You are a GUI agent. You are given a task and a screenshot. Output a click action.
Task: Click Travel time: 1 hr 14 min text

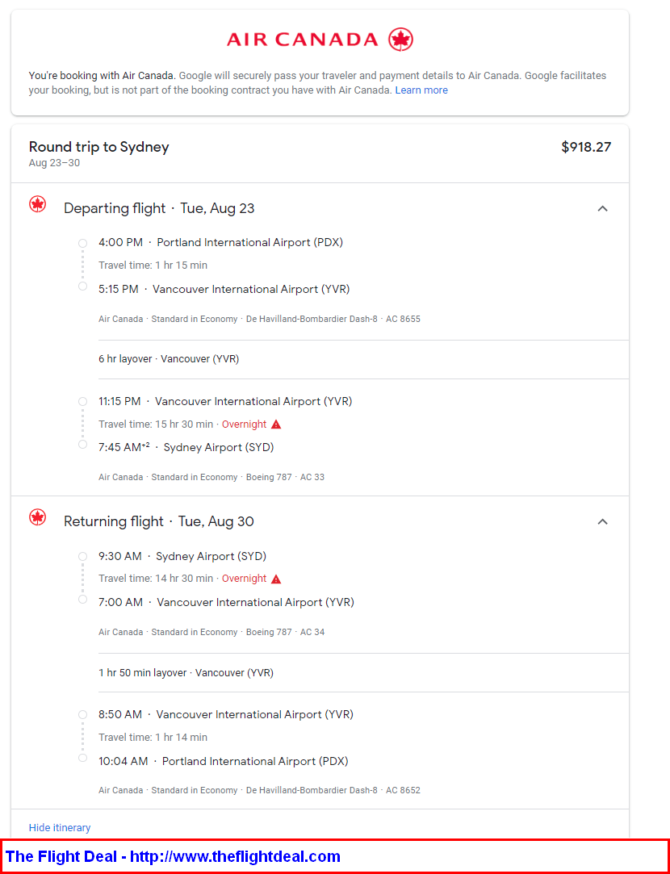(153, 737)
